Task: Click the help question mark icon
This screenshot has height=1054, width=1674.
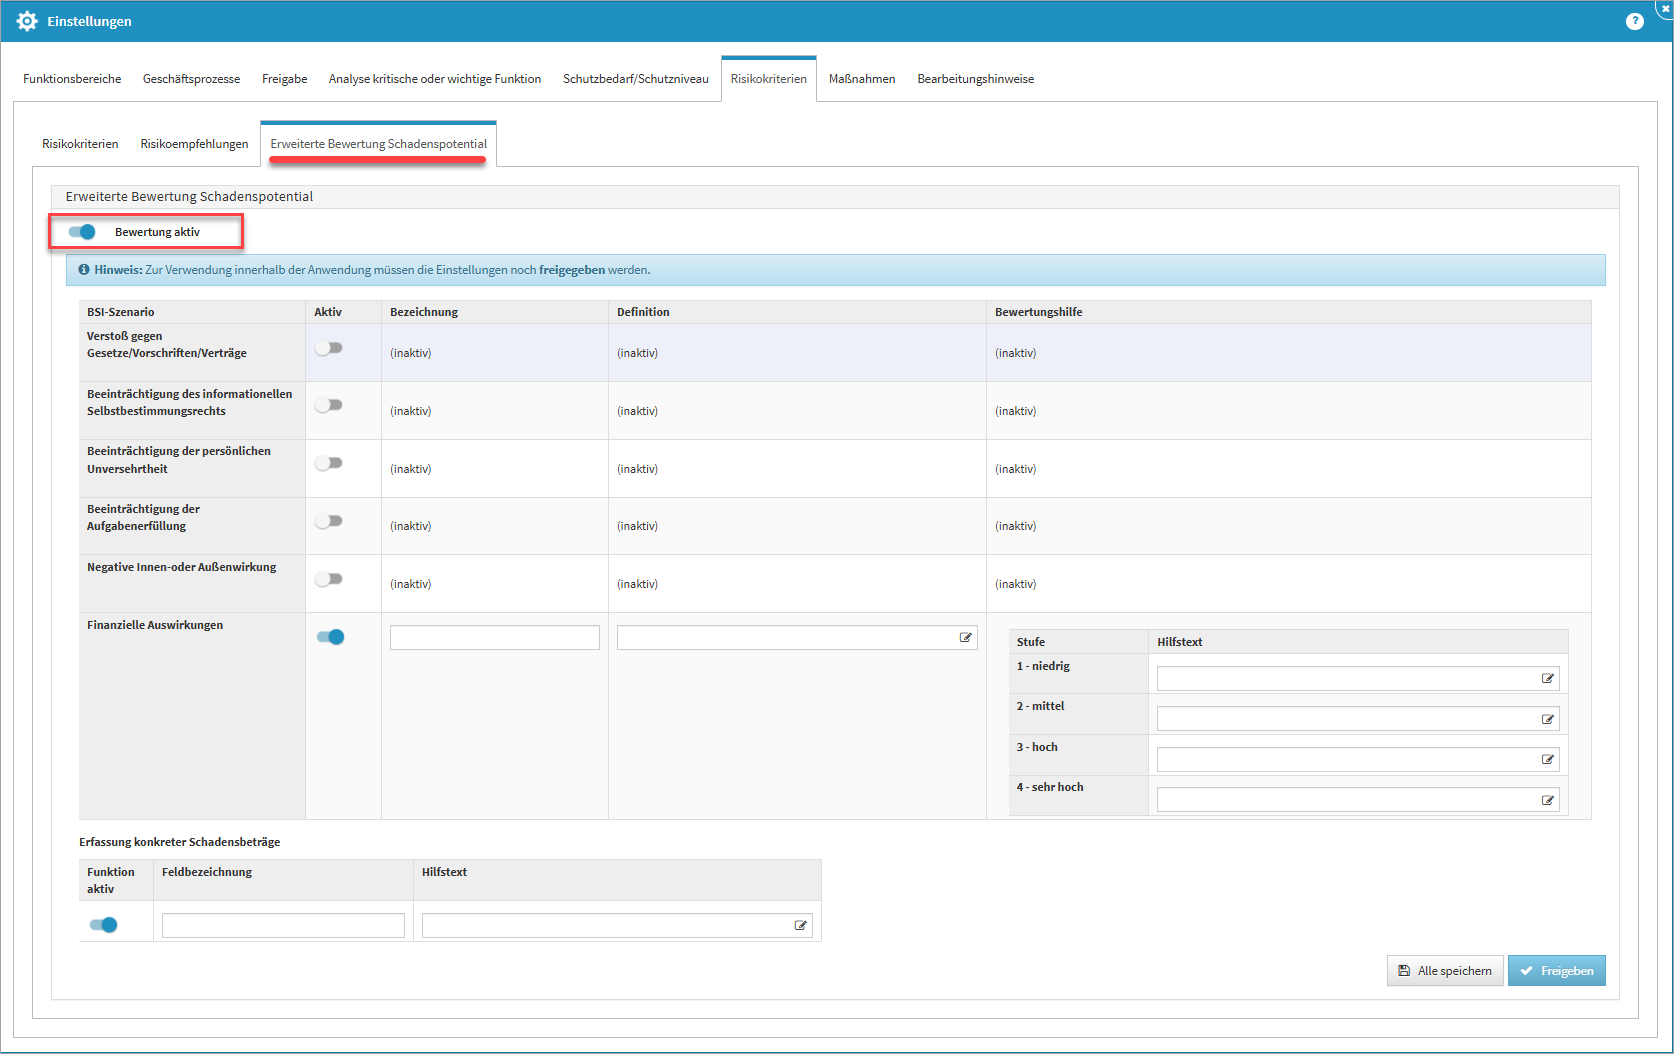Action: pos(1634,21)
